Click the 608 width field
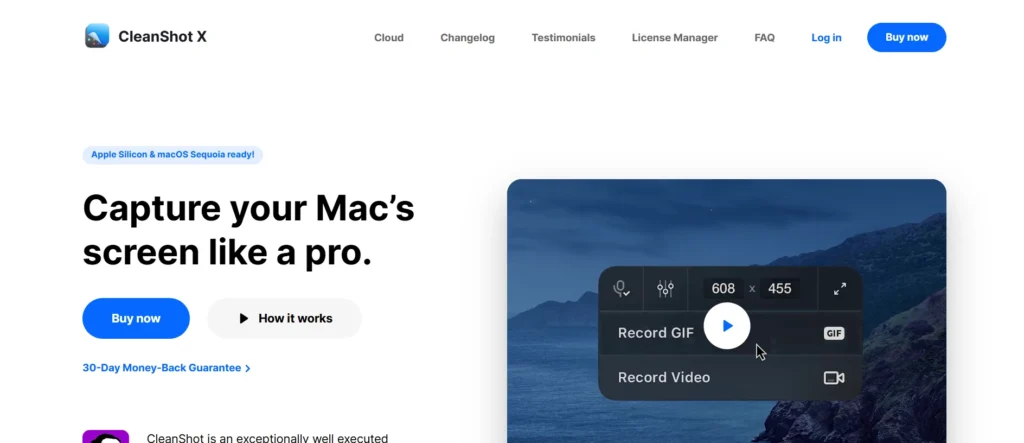1024x443 pixels. point(723,289)
